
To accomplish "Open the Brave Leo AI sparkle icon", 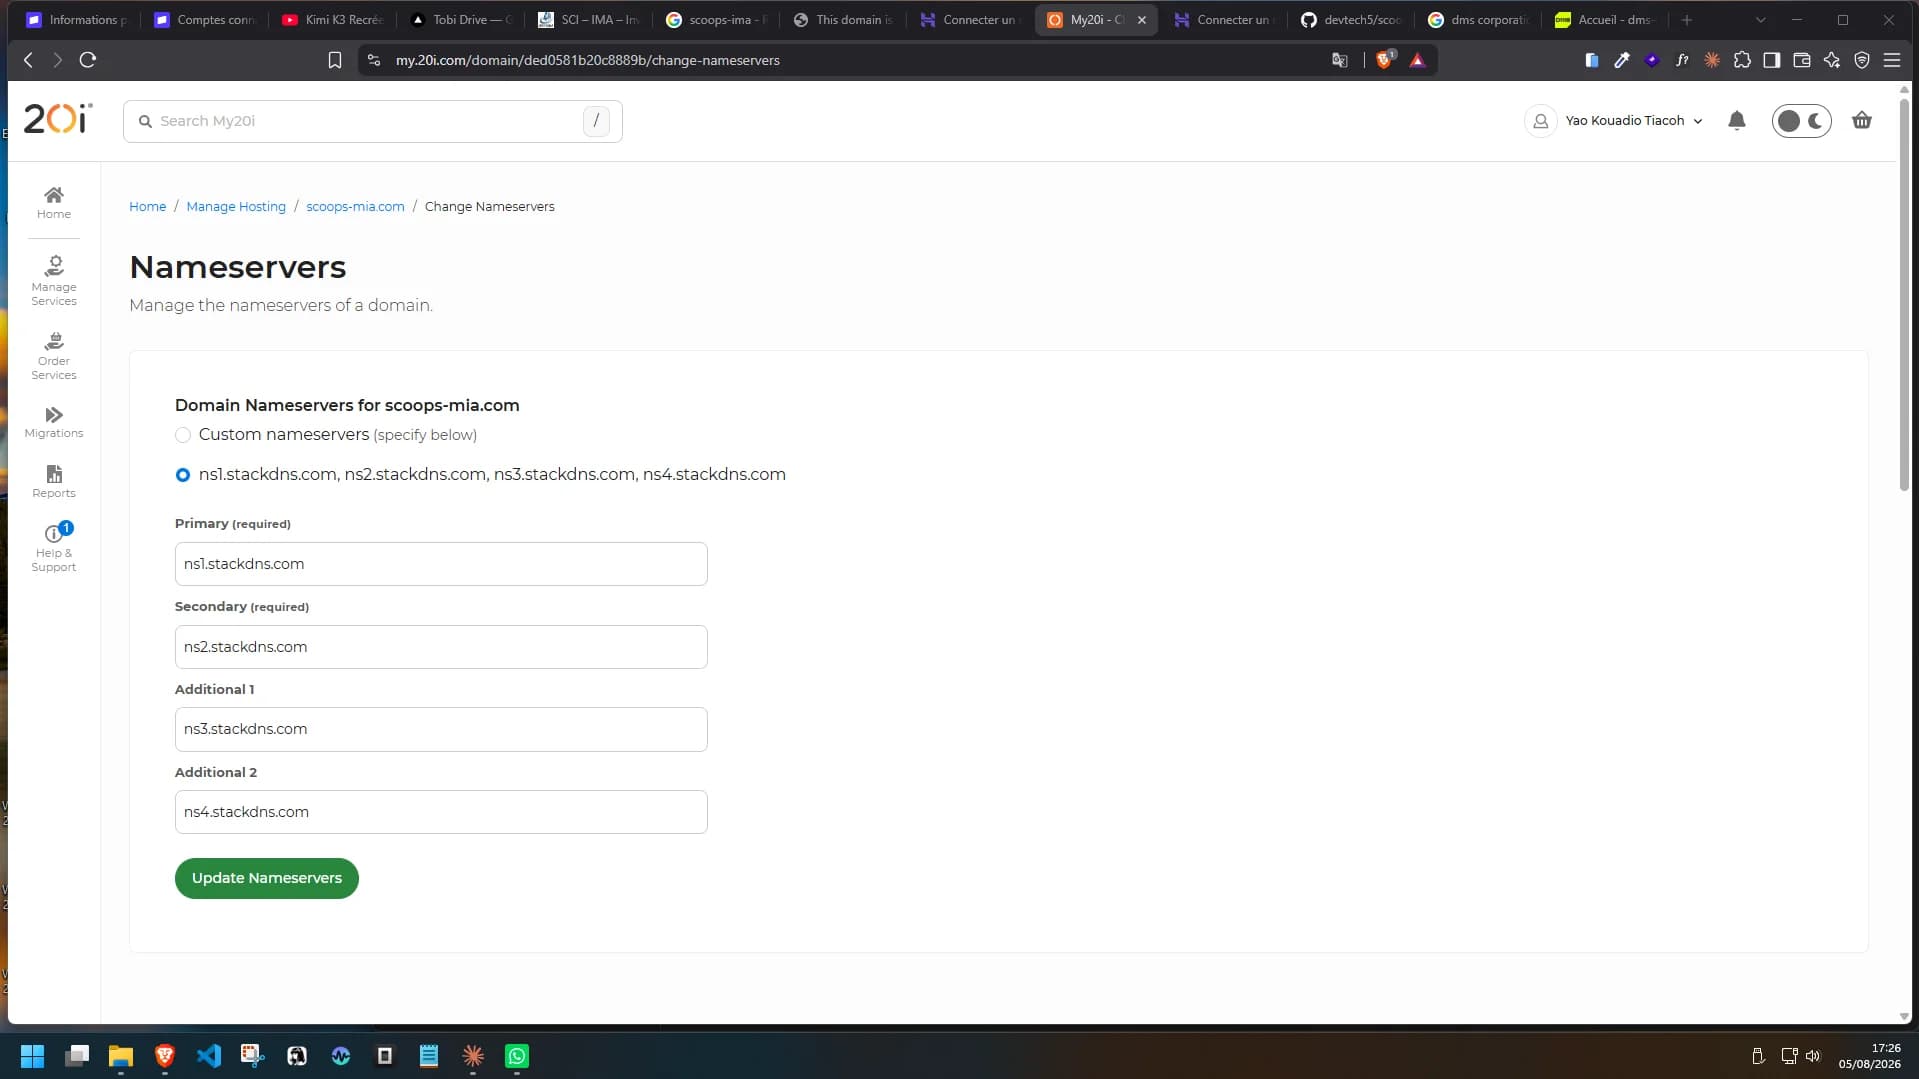I will (x=1832, y=60).
